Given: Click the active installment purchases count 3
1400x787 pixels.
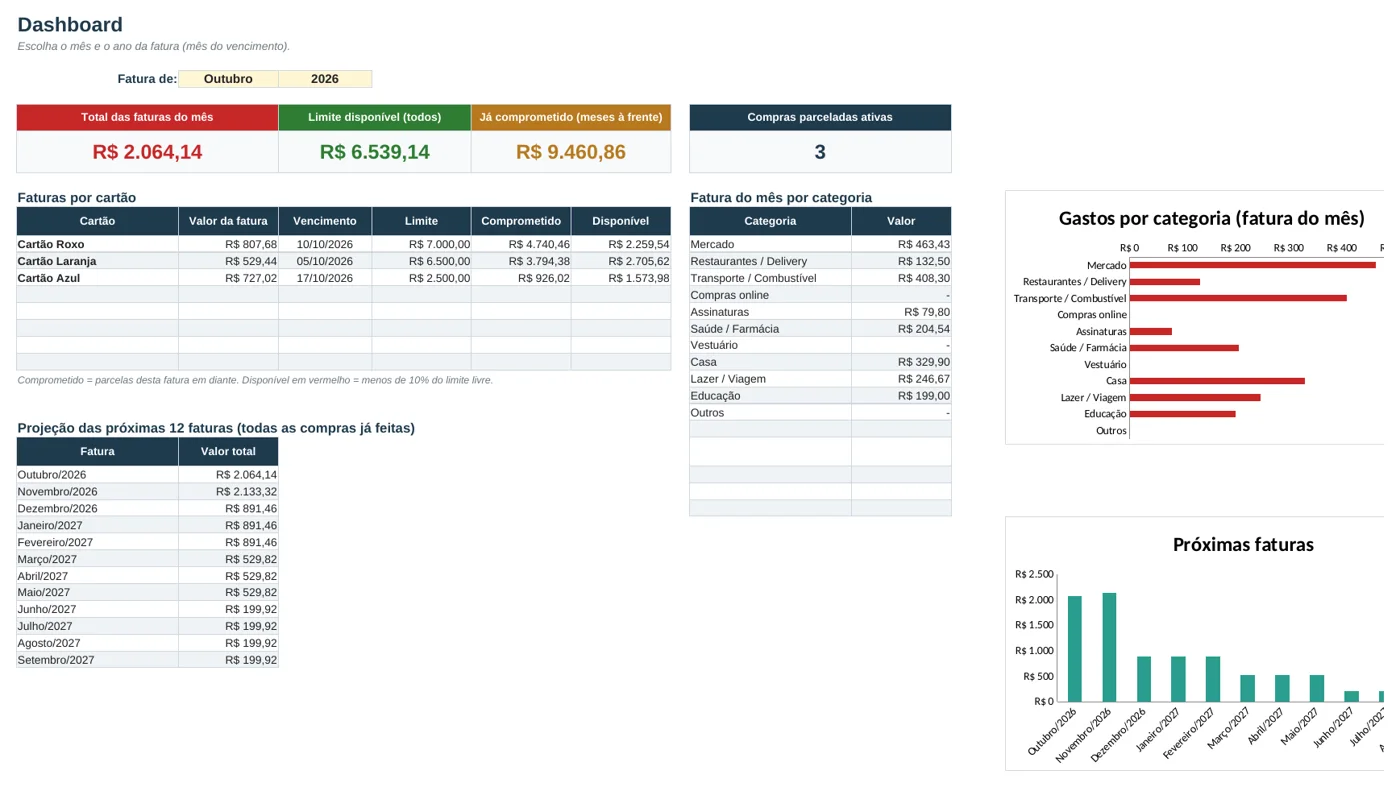Looking at the screenshot, I should [x=820, y=152].
